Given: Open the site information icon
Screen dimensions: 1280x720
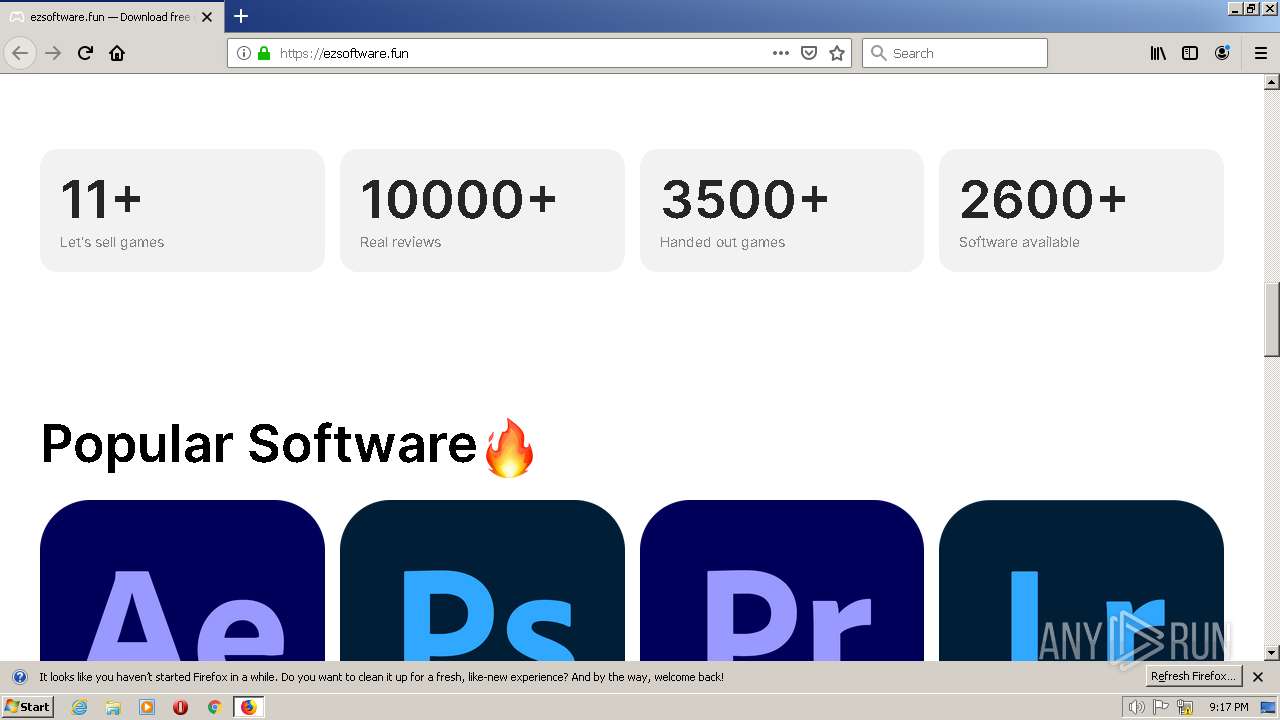Looking at the screenshot, I should click(x=244, y=53).
